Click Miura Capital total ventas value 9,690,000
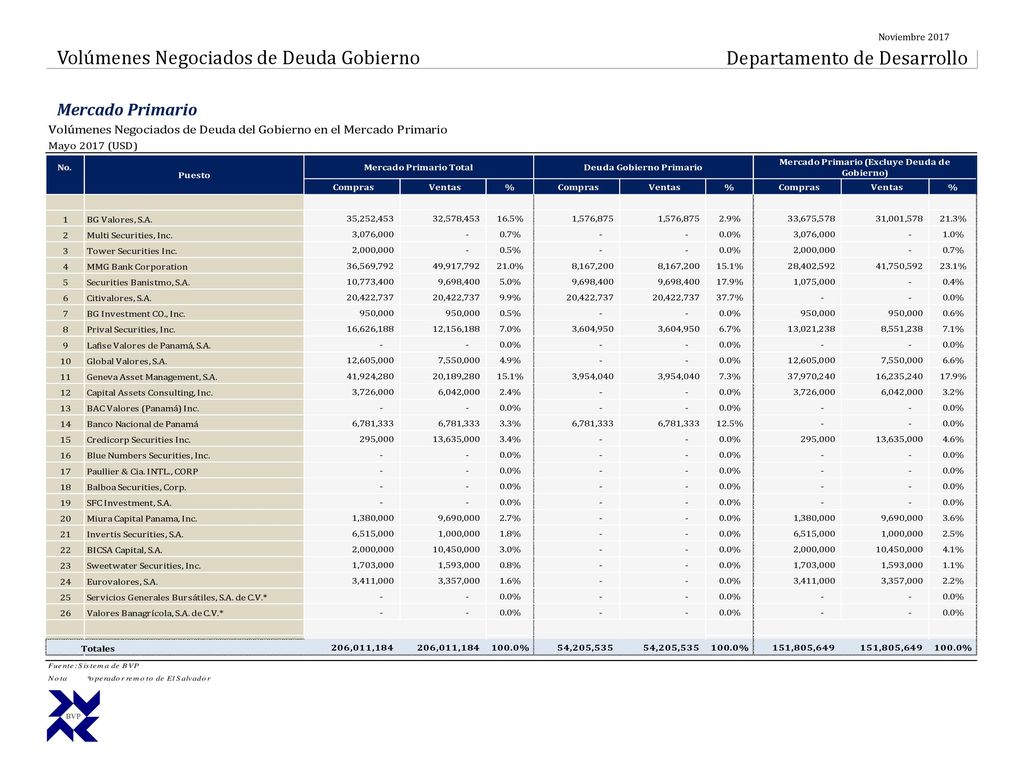1024x768 pixels. 458,518
